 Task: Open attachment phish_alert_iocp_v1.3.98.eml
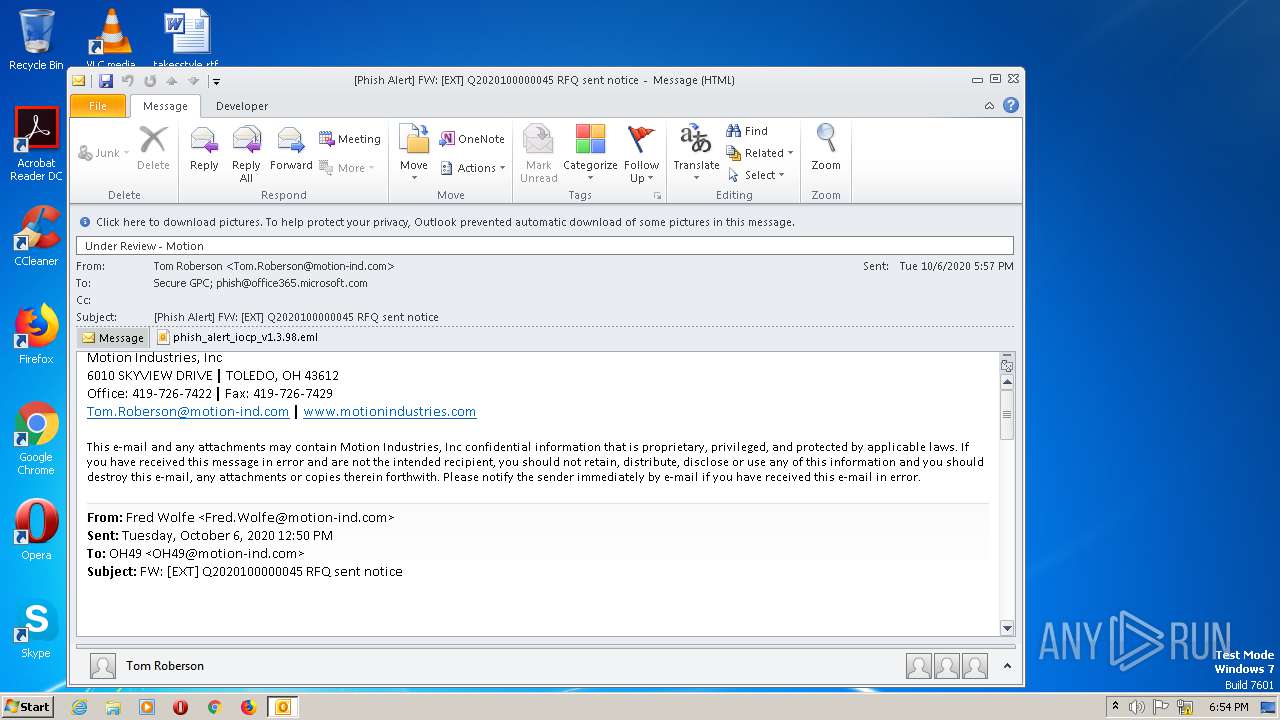click(237, 338)
